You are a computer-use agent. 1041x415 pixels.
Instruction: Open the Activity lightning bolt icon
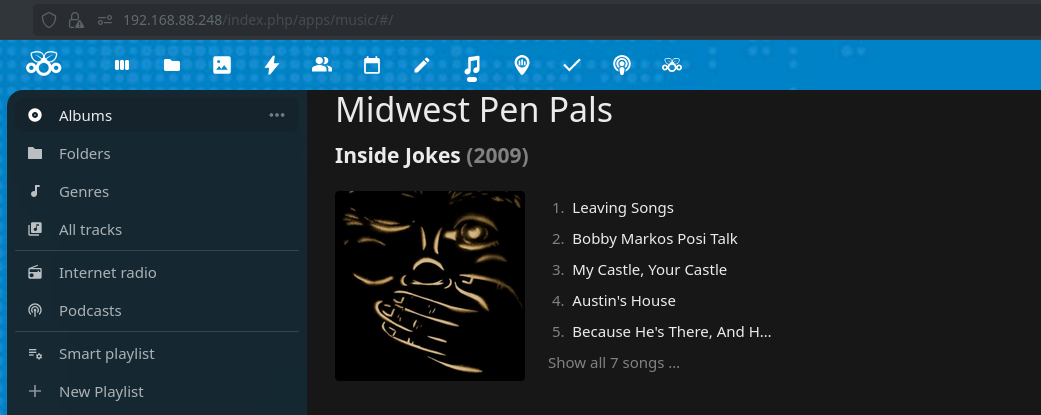tap(272, 65)
